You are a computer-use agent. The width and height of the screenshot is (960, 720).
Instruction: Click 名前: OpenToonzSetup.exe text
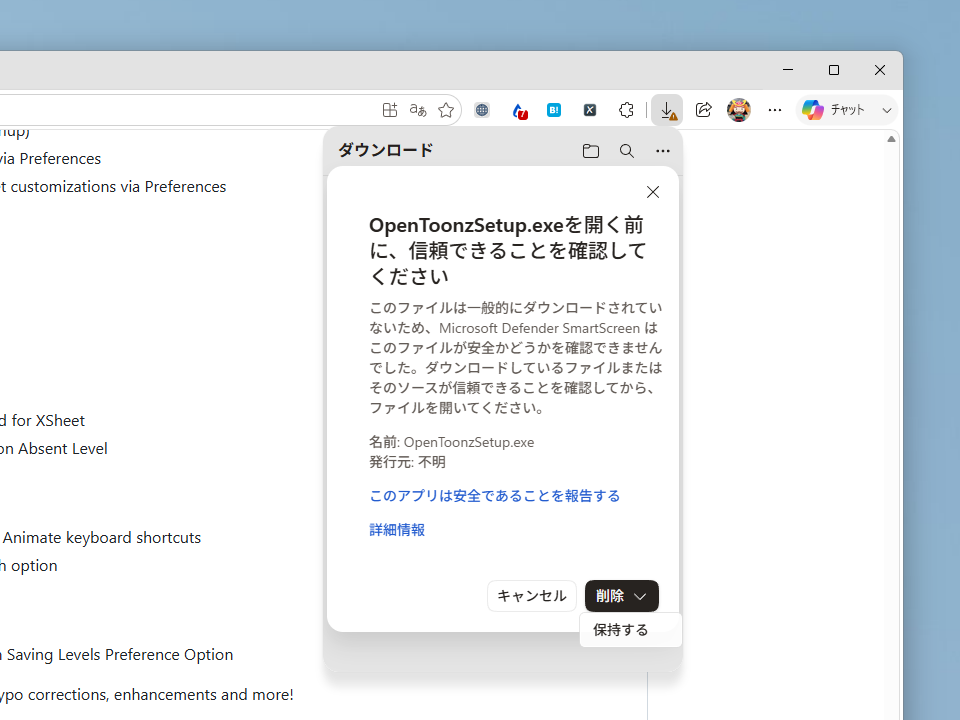click(452, 442)
